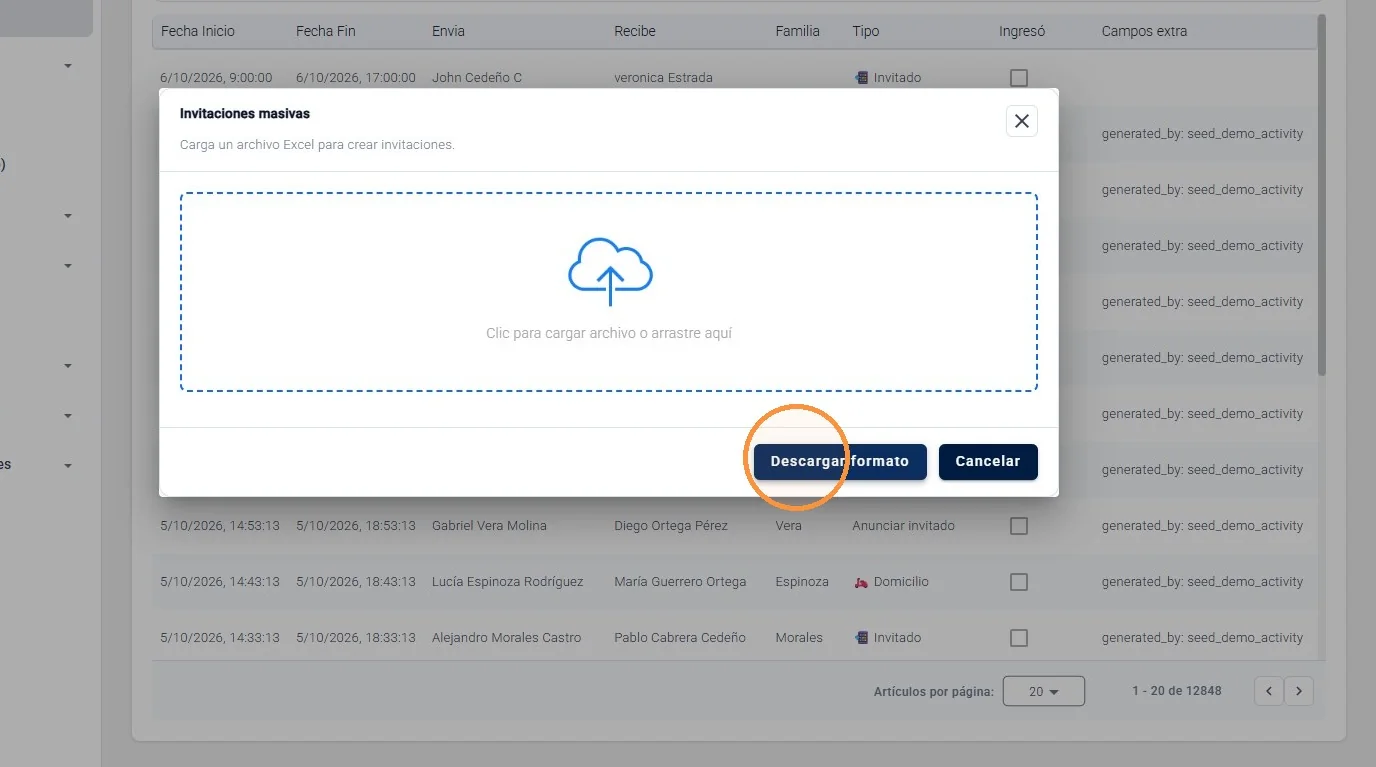
Task: Go to the previous page arrow
Action: (1269, 691)
